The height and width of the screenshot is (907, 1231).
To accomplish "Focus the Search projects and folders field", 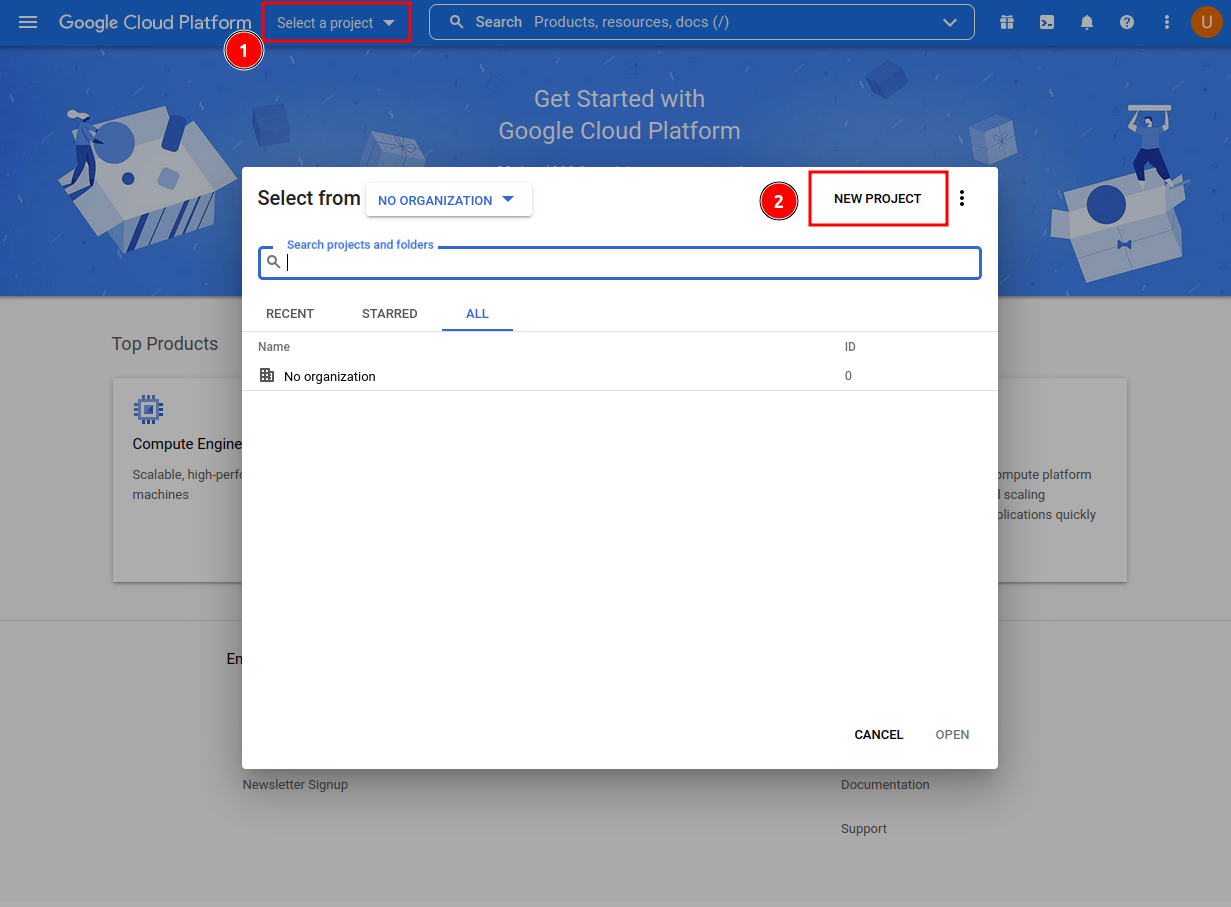I will pyautogui.click(x=620, y=262).
